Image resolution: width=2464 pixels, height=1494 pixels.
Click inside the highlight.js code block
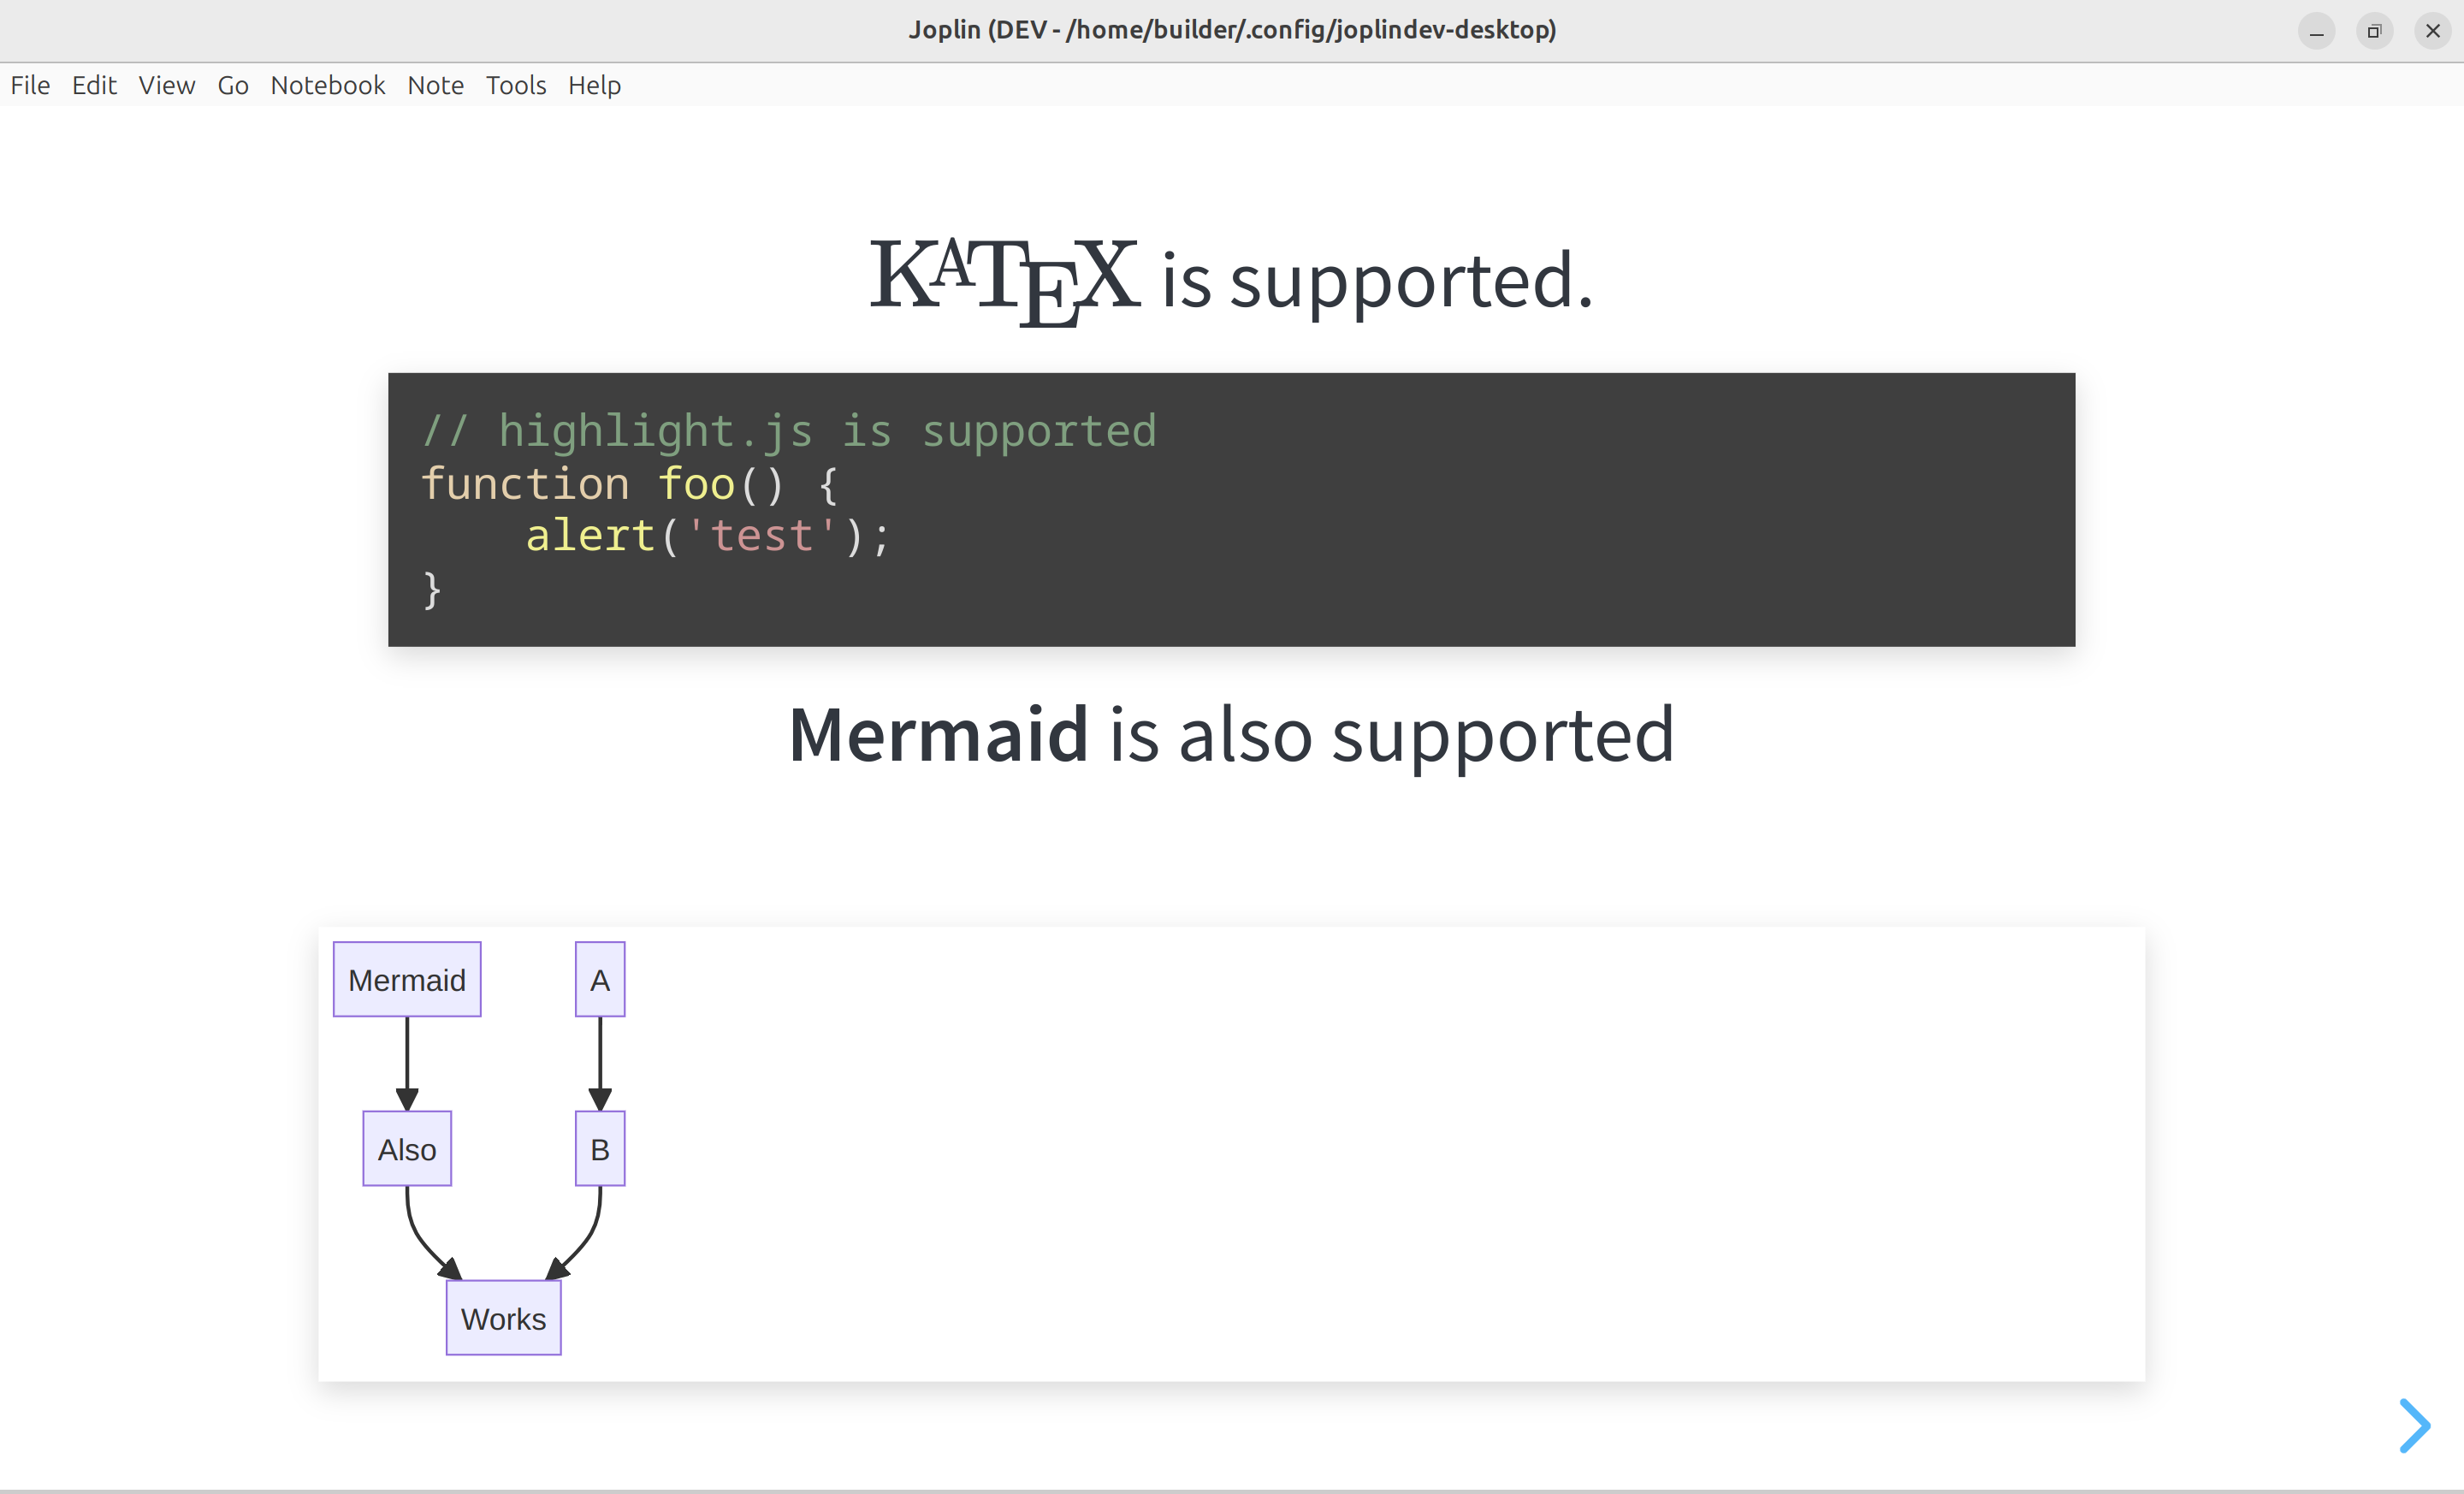coord(1230,509)
